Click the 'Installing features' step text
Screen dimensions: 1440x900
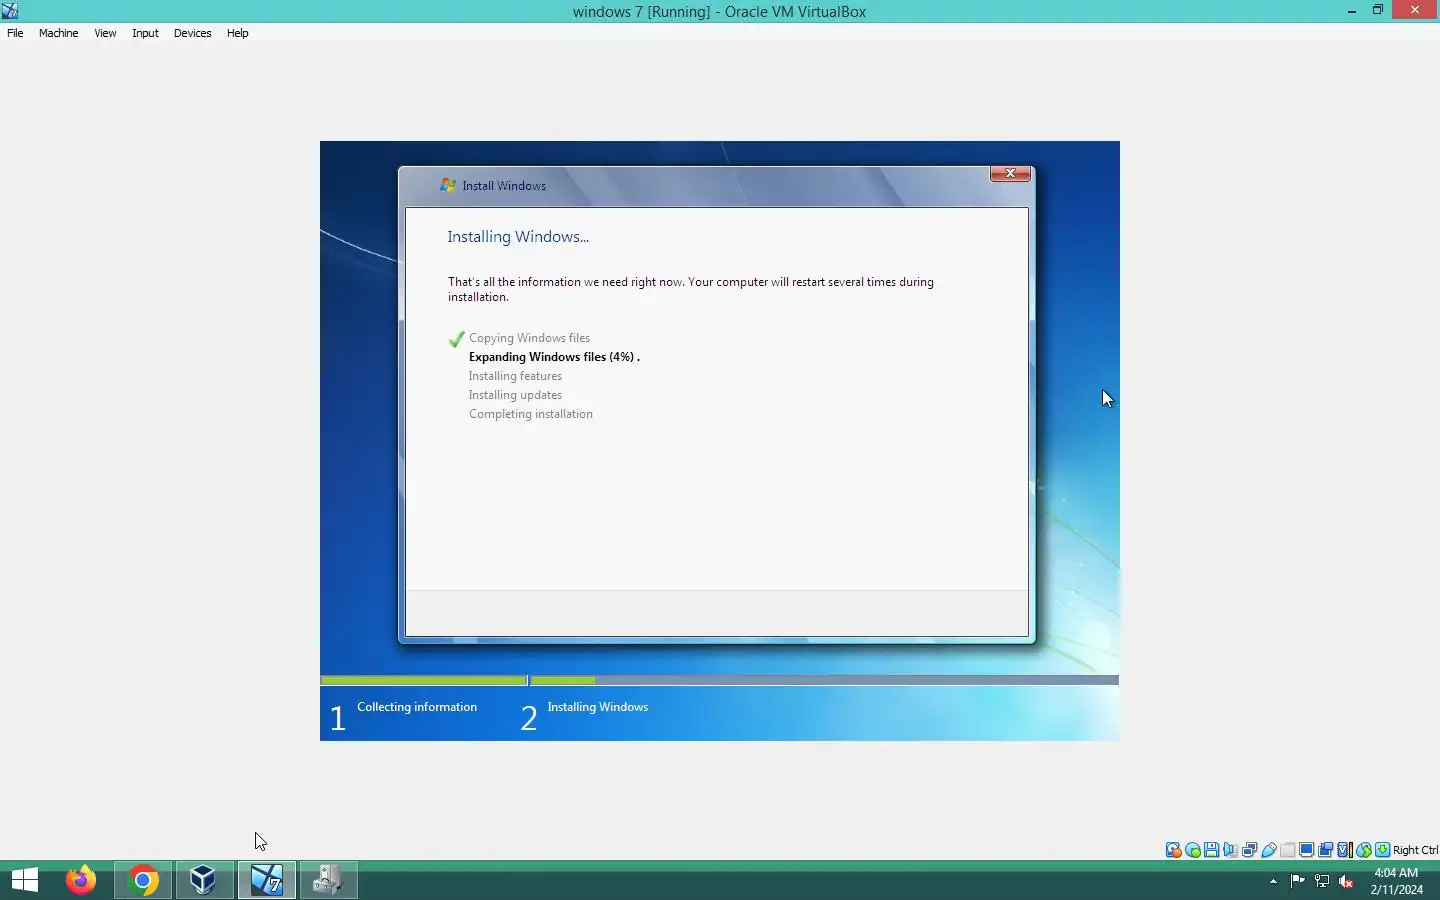click(x=515, y=376)
